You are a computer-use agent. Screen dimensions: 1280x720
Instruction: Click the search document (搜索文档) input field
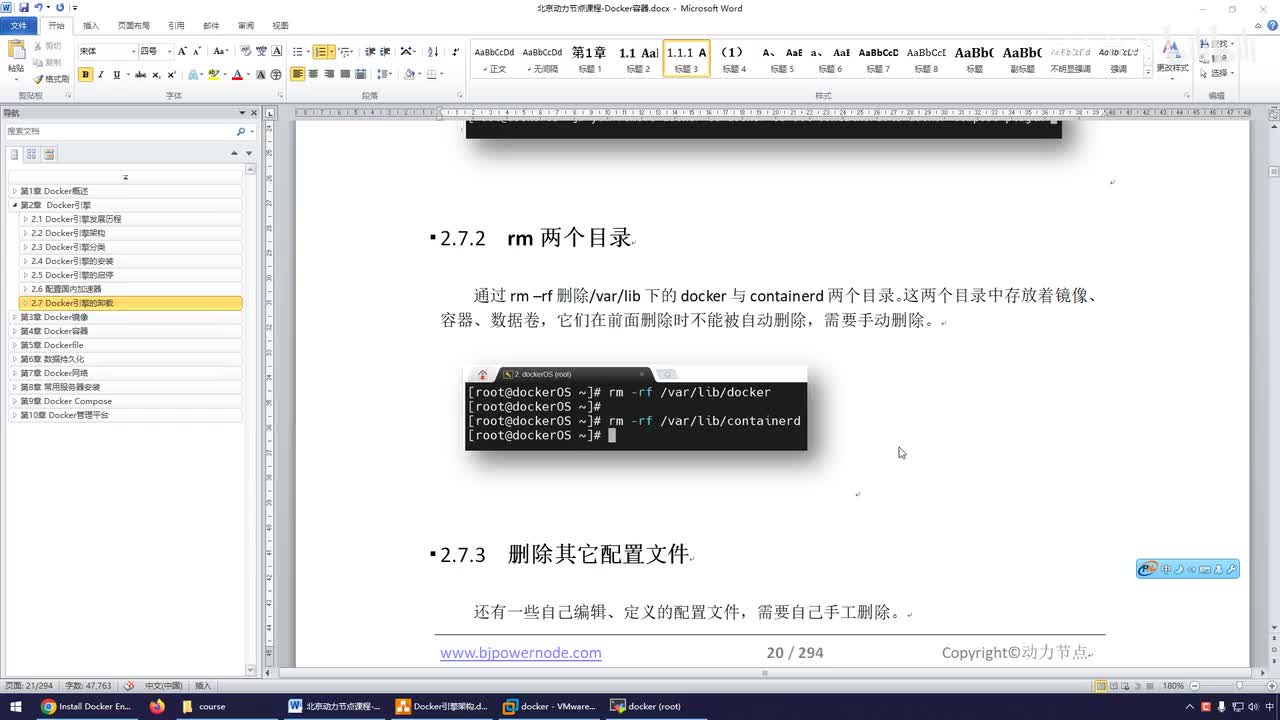coord(120,132)
